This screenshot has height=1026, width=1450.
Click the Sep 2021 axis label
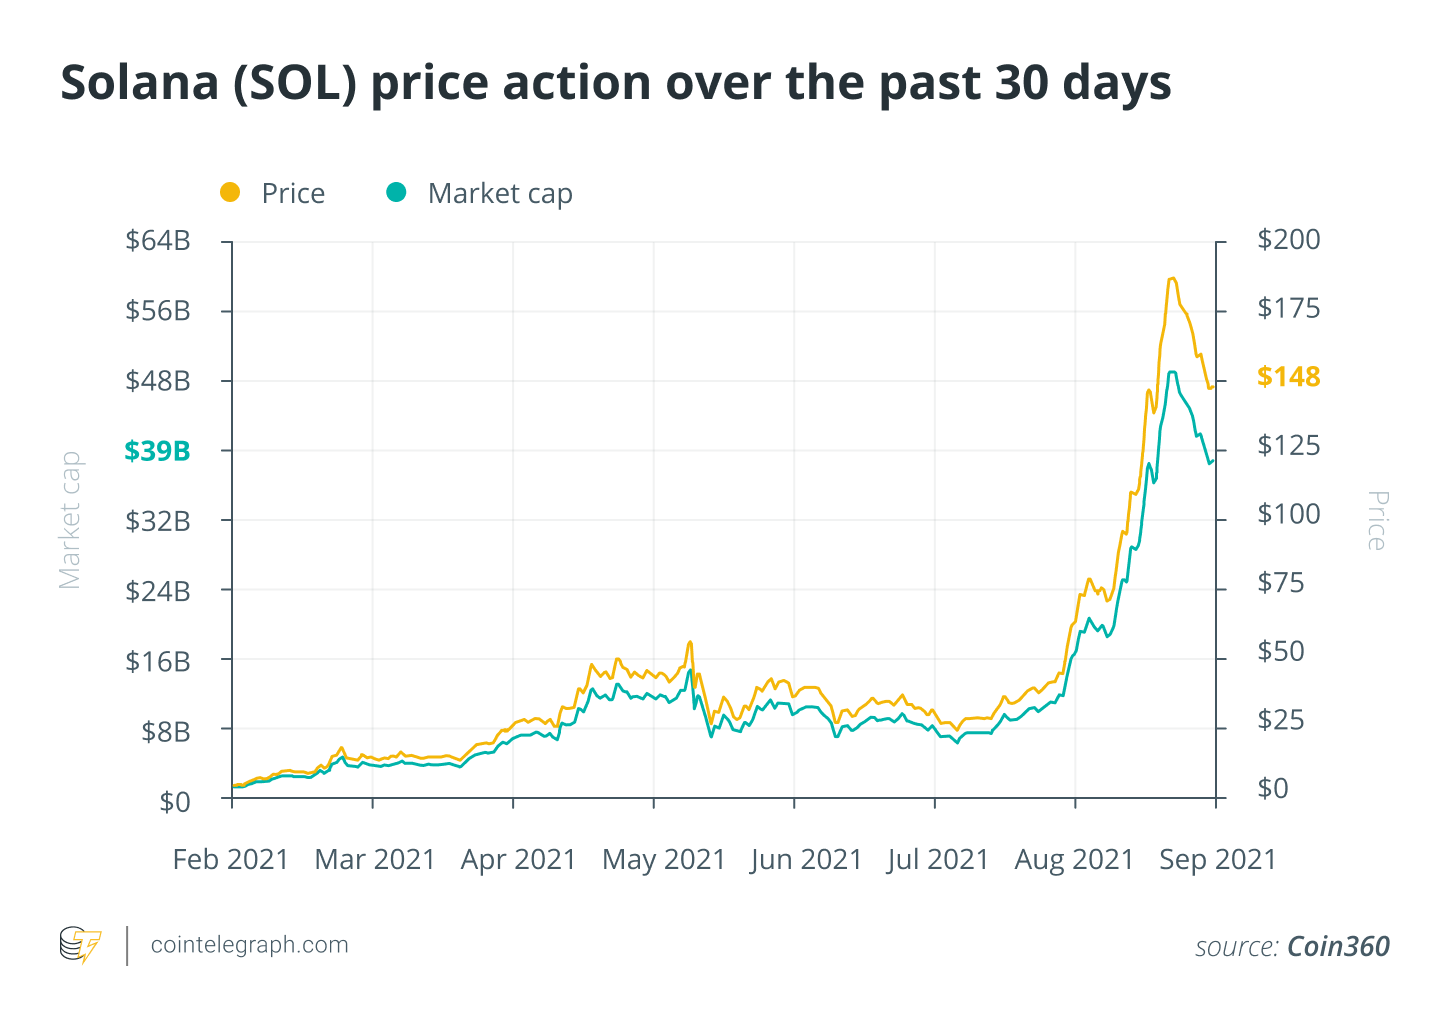point(1218,859)
